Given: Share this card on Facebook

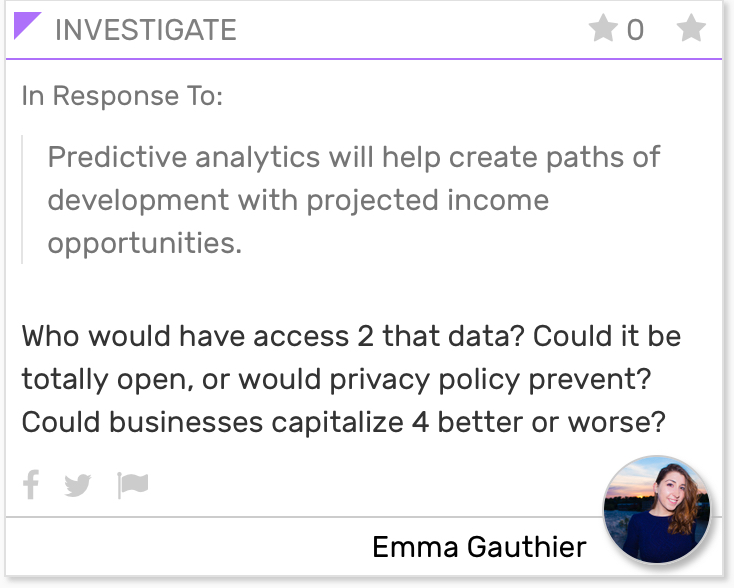Looking at the screenshot, I should 31,485.
